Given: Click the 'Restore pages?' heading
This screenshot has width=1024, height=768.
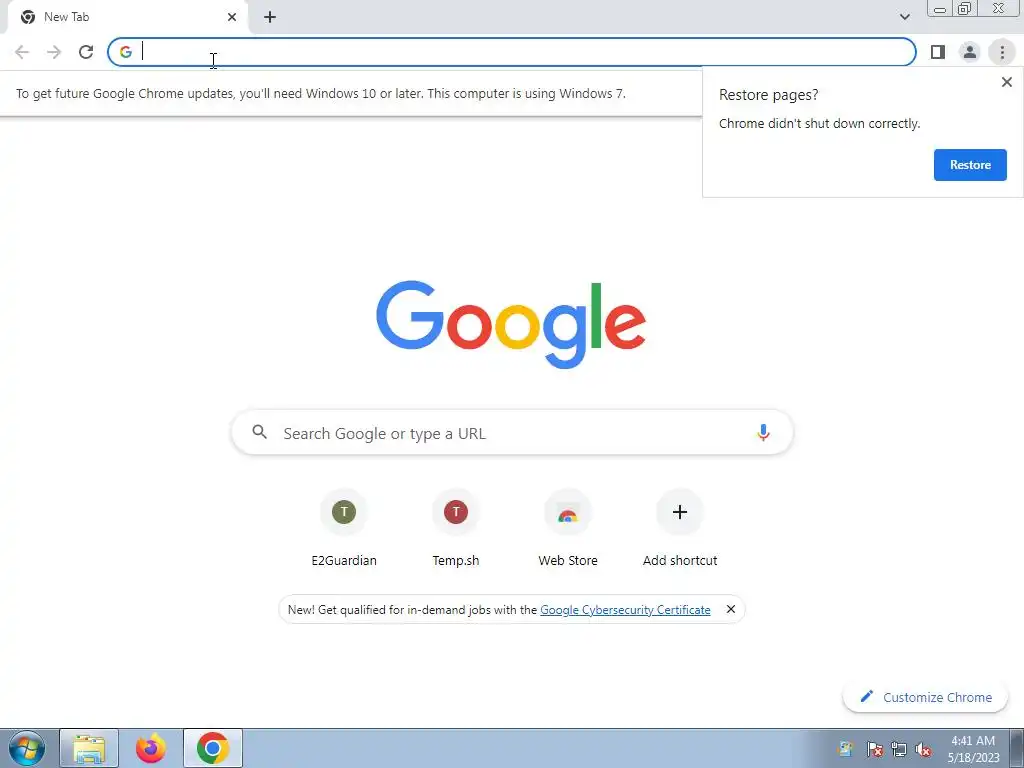Looking at the screenshot, I should pos(769,95).
